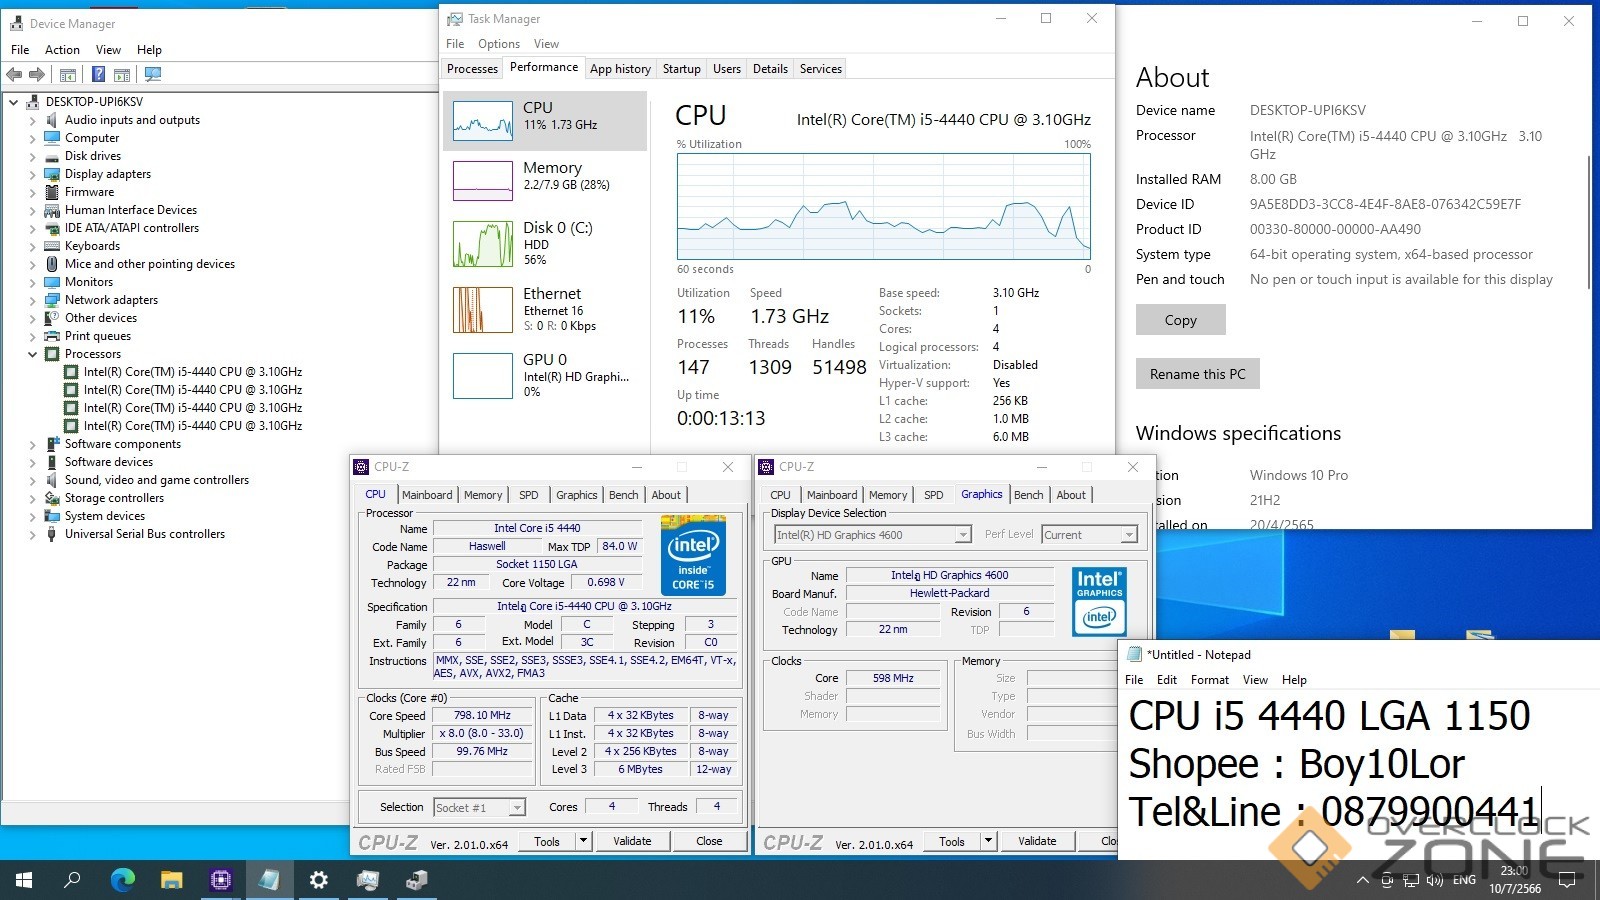Expand the System devices node
The image size is (1600, 900).
point(32,516)
